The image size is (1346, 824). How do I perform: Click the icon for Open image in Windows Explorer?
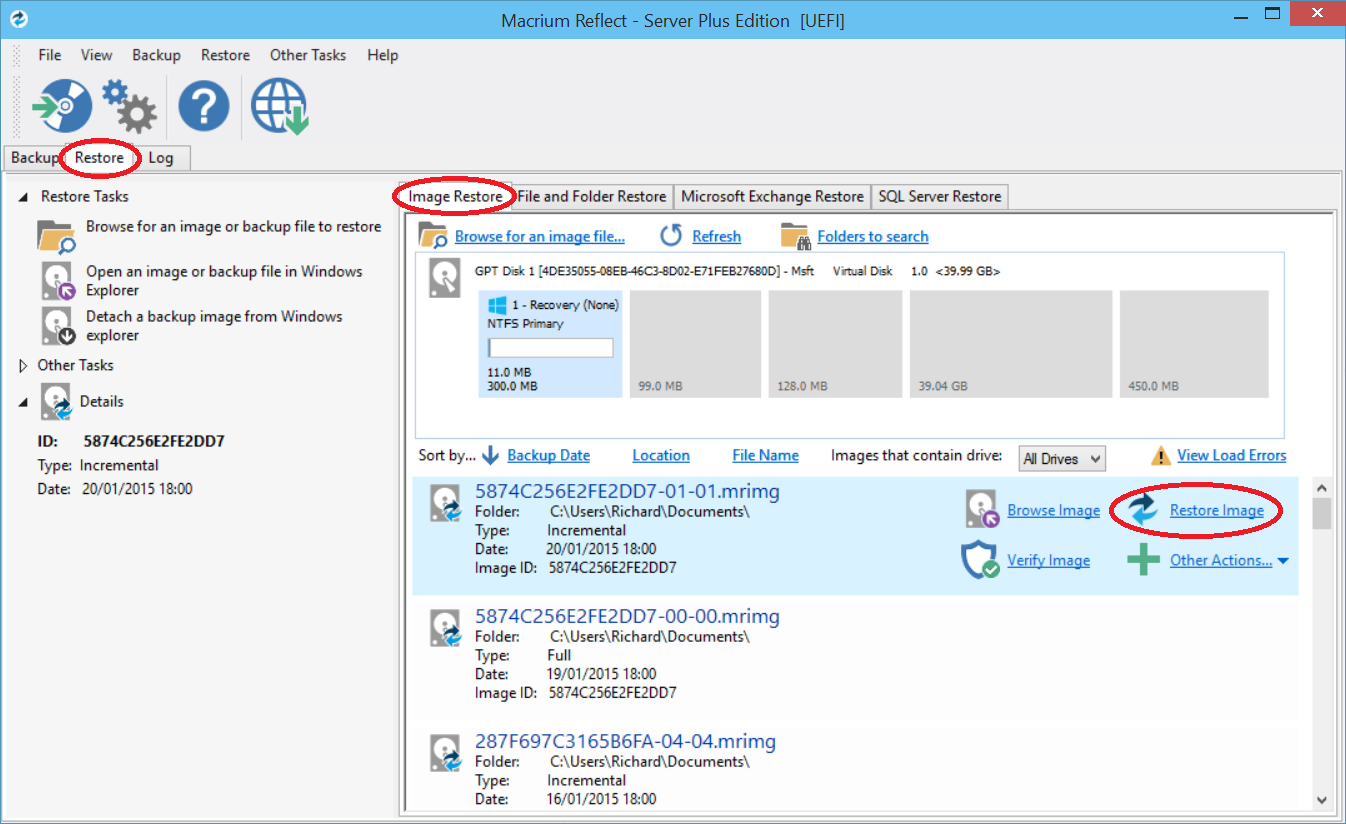click(x=59, y=281)
